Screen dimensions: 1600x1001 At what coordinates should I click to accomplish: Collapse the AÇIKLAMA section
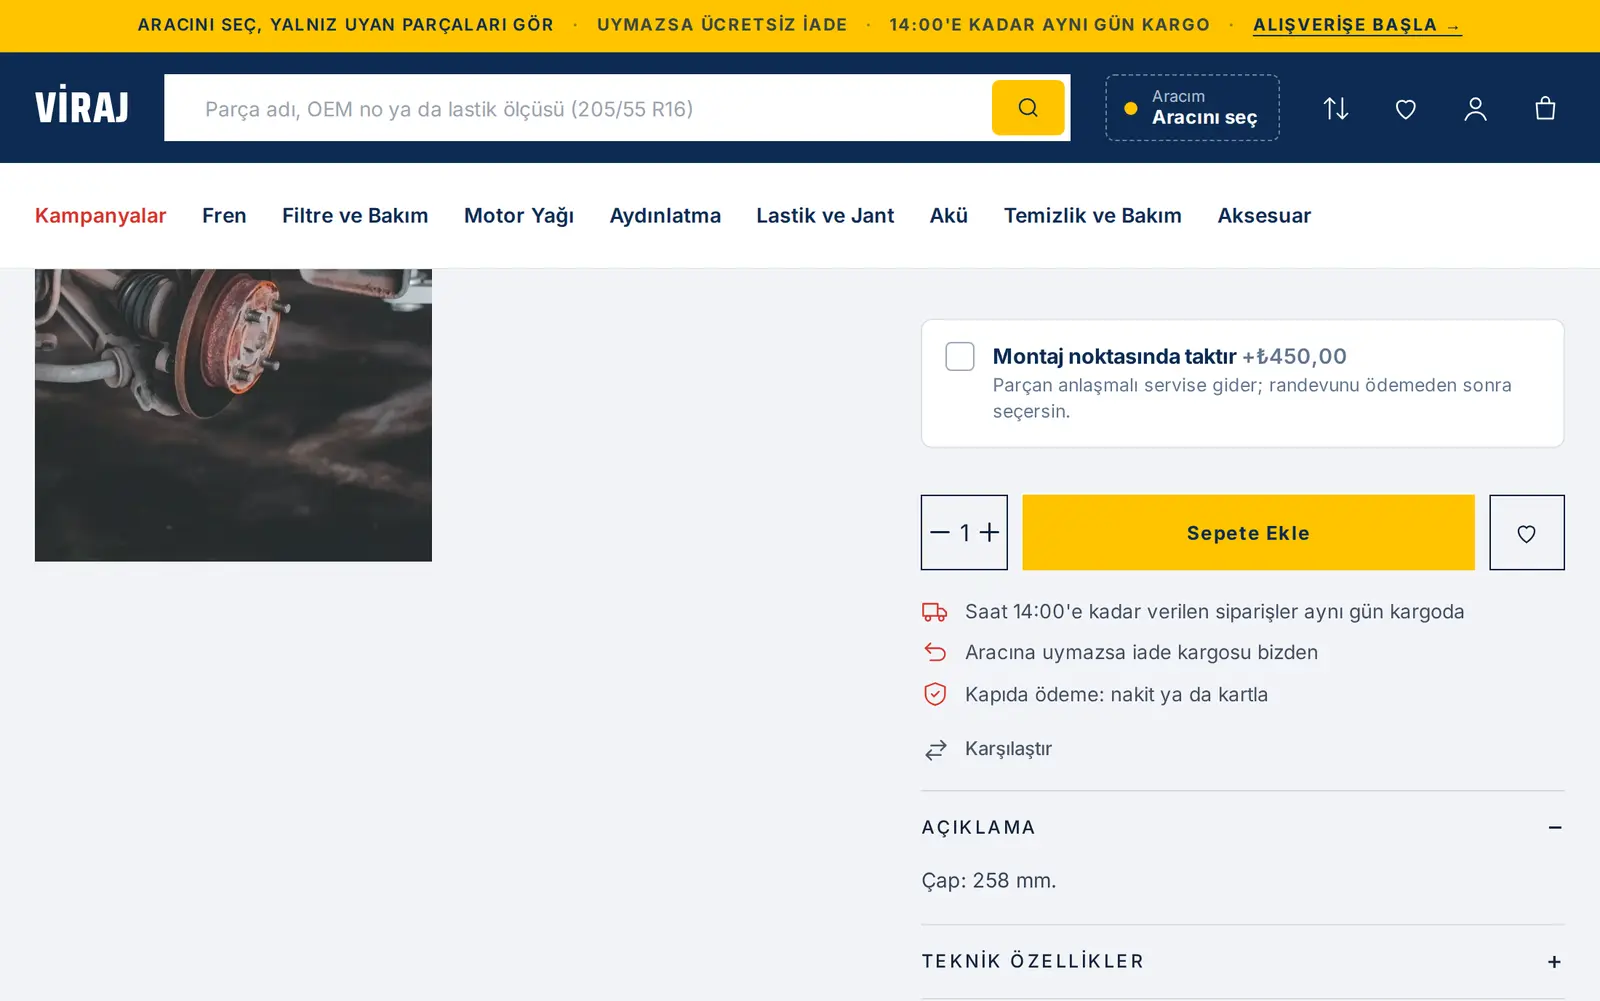1243,828
